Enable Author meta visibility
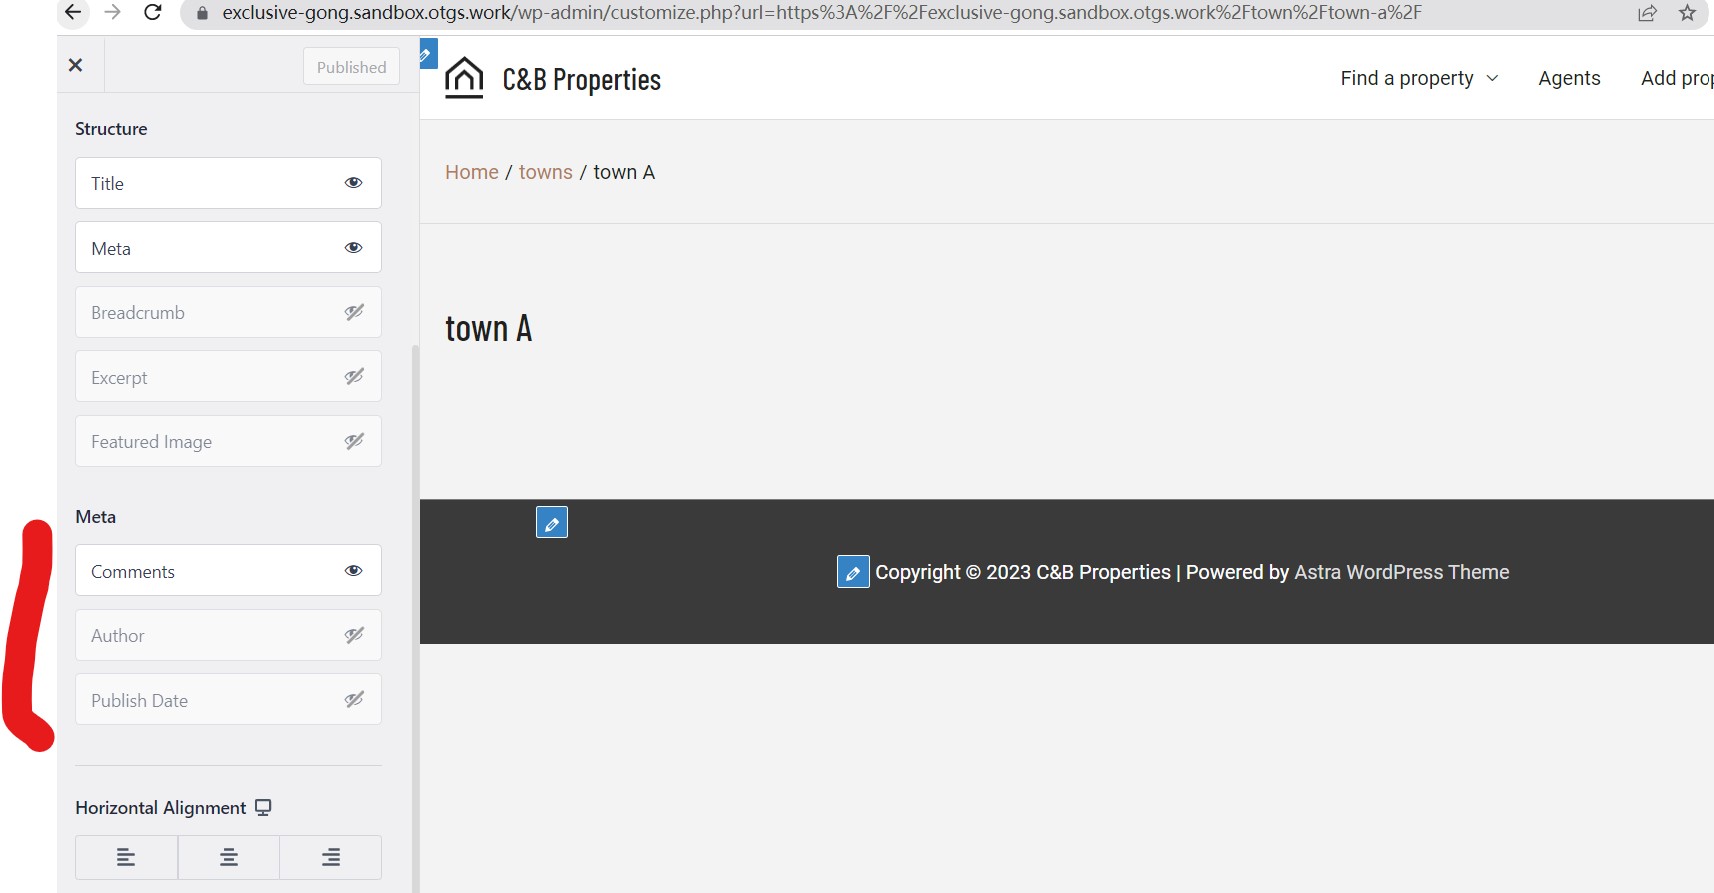The height and width of the screenshot is (893, 1714). tap(354, 635)
